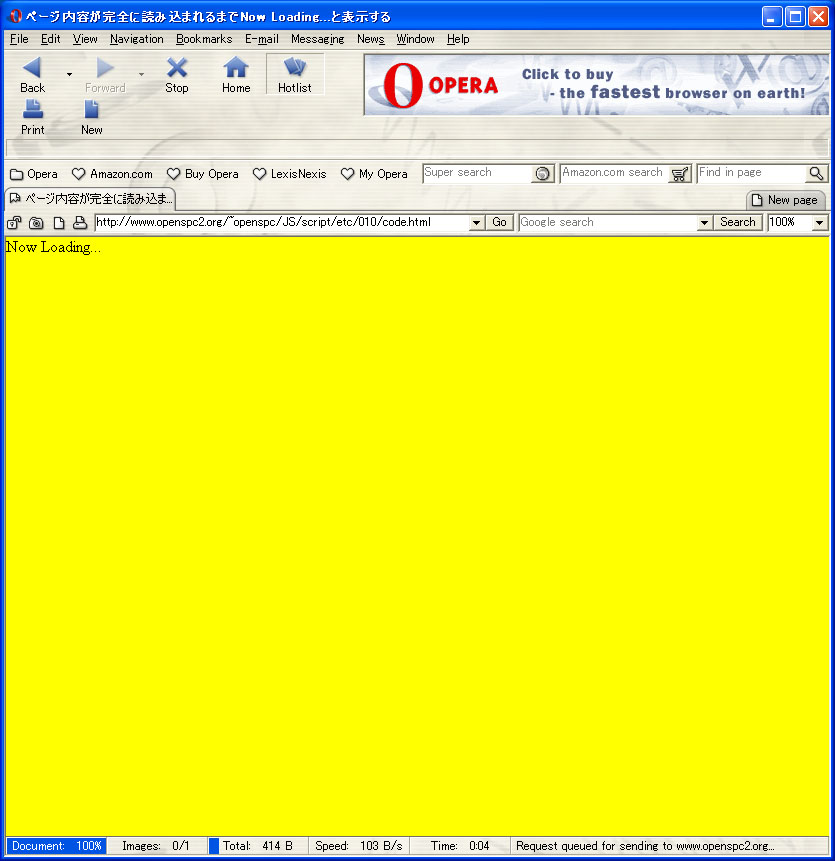The height and width of the screenshot is (861, 835).
Task: Click the Find in page magnifier icon
Action: coord(816,174)
